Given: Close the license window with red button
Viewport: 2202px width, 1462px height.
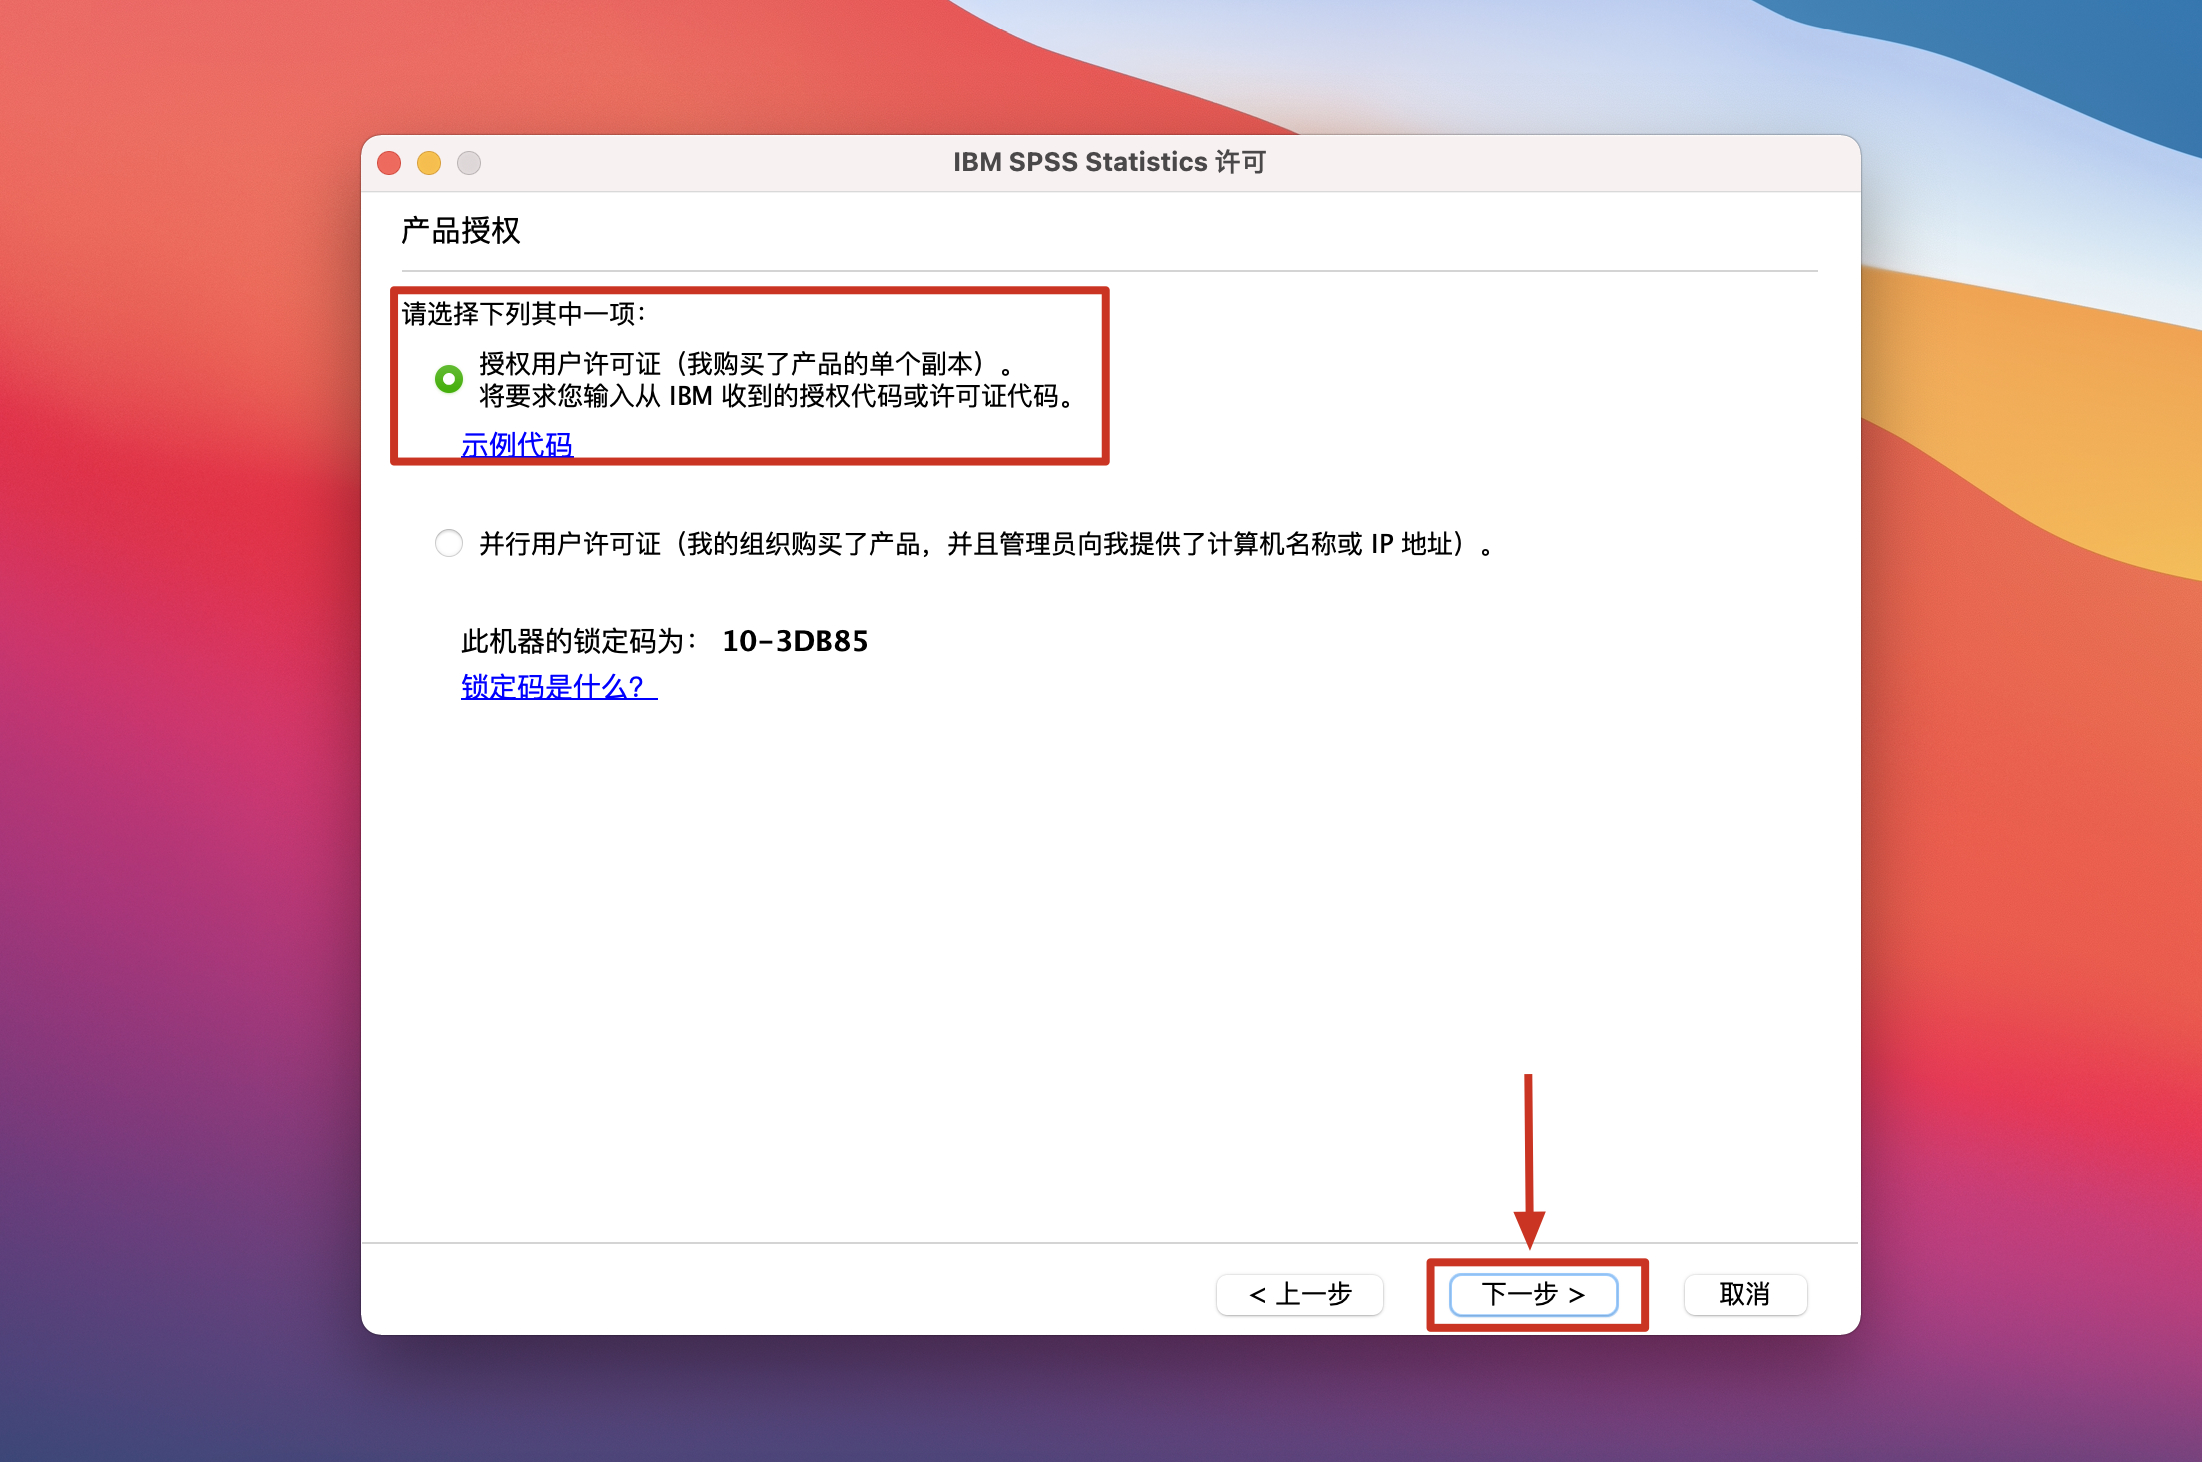Looking at the screenshot, I should click(389, 163).
